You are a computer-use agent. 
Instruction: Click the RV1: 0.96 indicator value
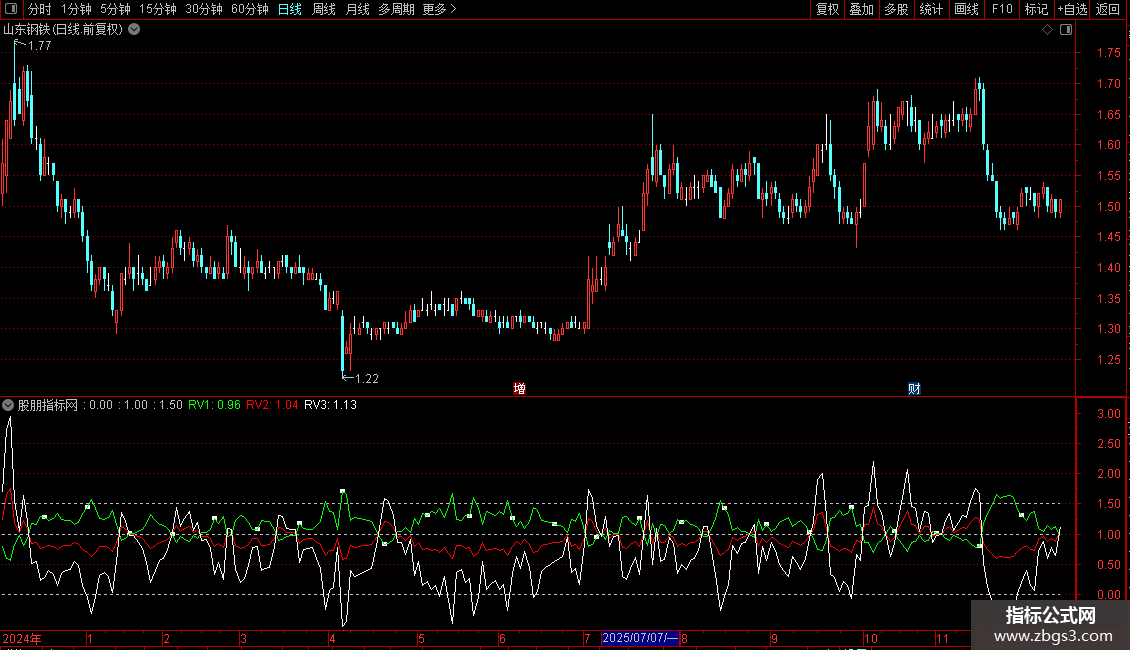pos(214,405)
